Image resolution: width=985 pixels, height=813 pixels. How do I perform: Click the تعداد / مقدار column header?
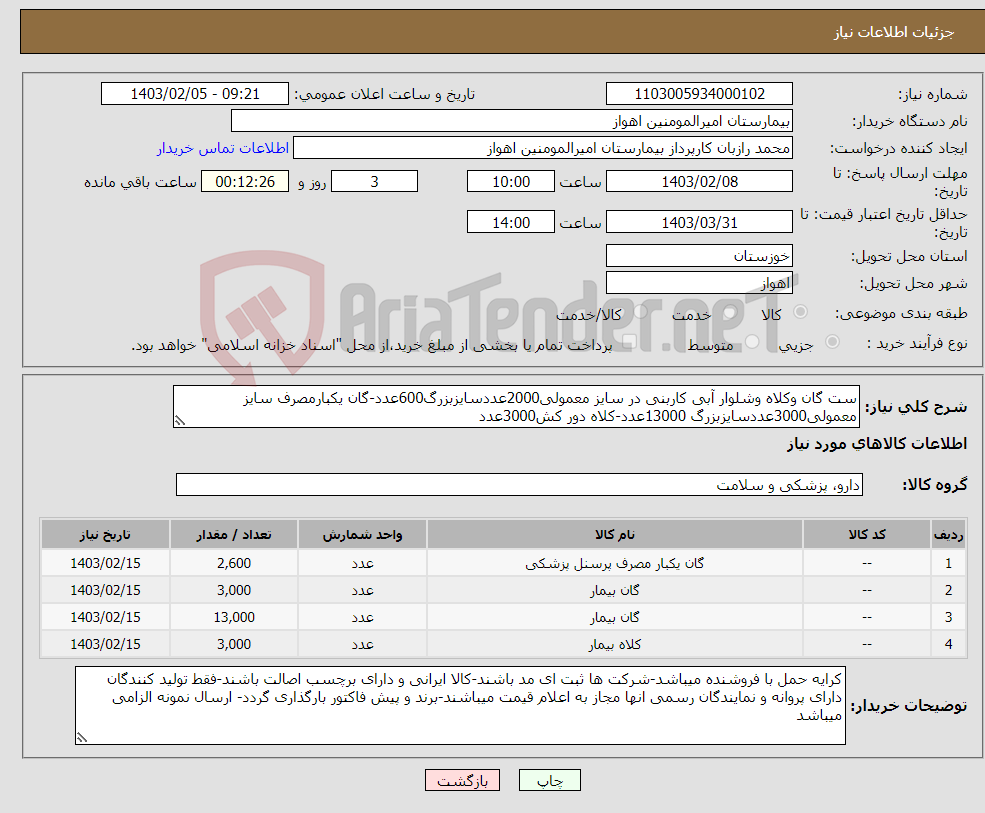tap(234, 535)
